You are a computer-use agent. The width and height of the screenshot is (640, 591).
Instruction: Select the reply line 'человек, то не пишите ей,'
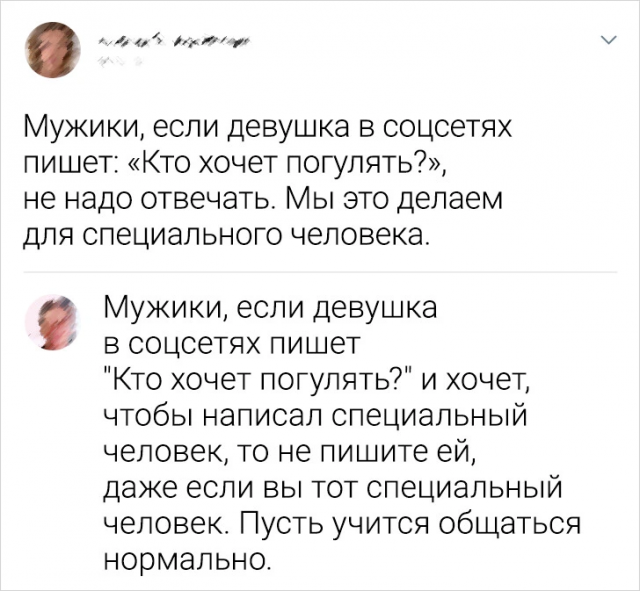click(x=289, y=452)
